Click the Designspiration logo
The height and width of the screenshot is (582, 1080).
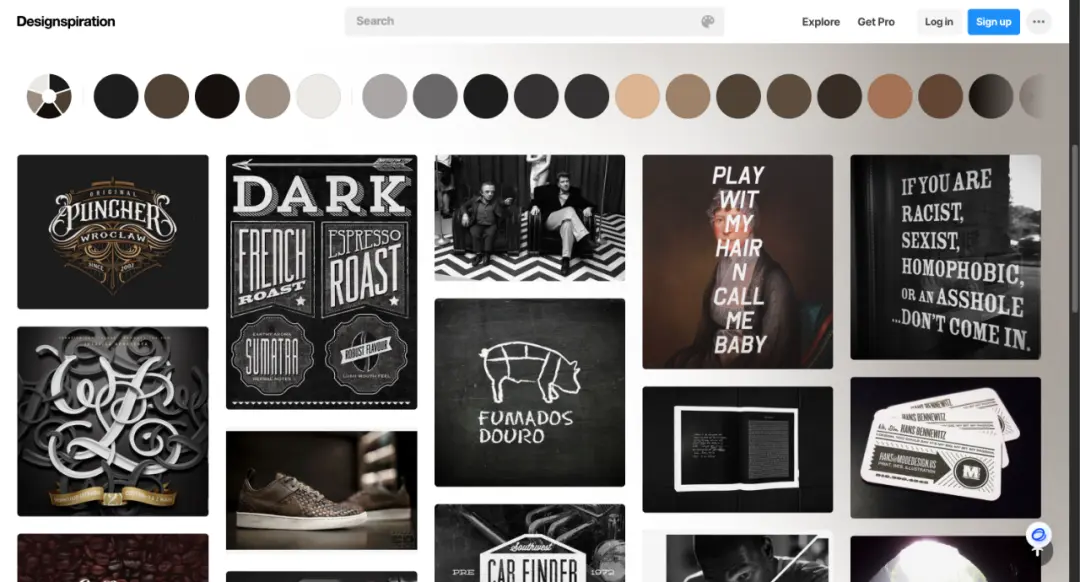[x=65, y=21]
